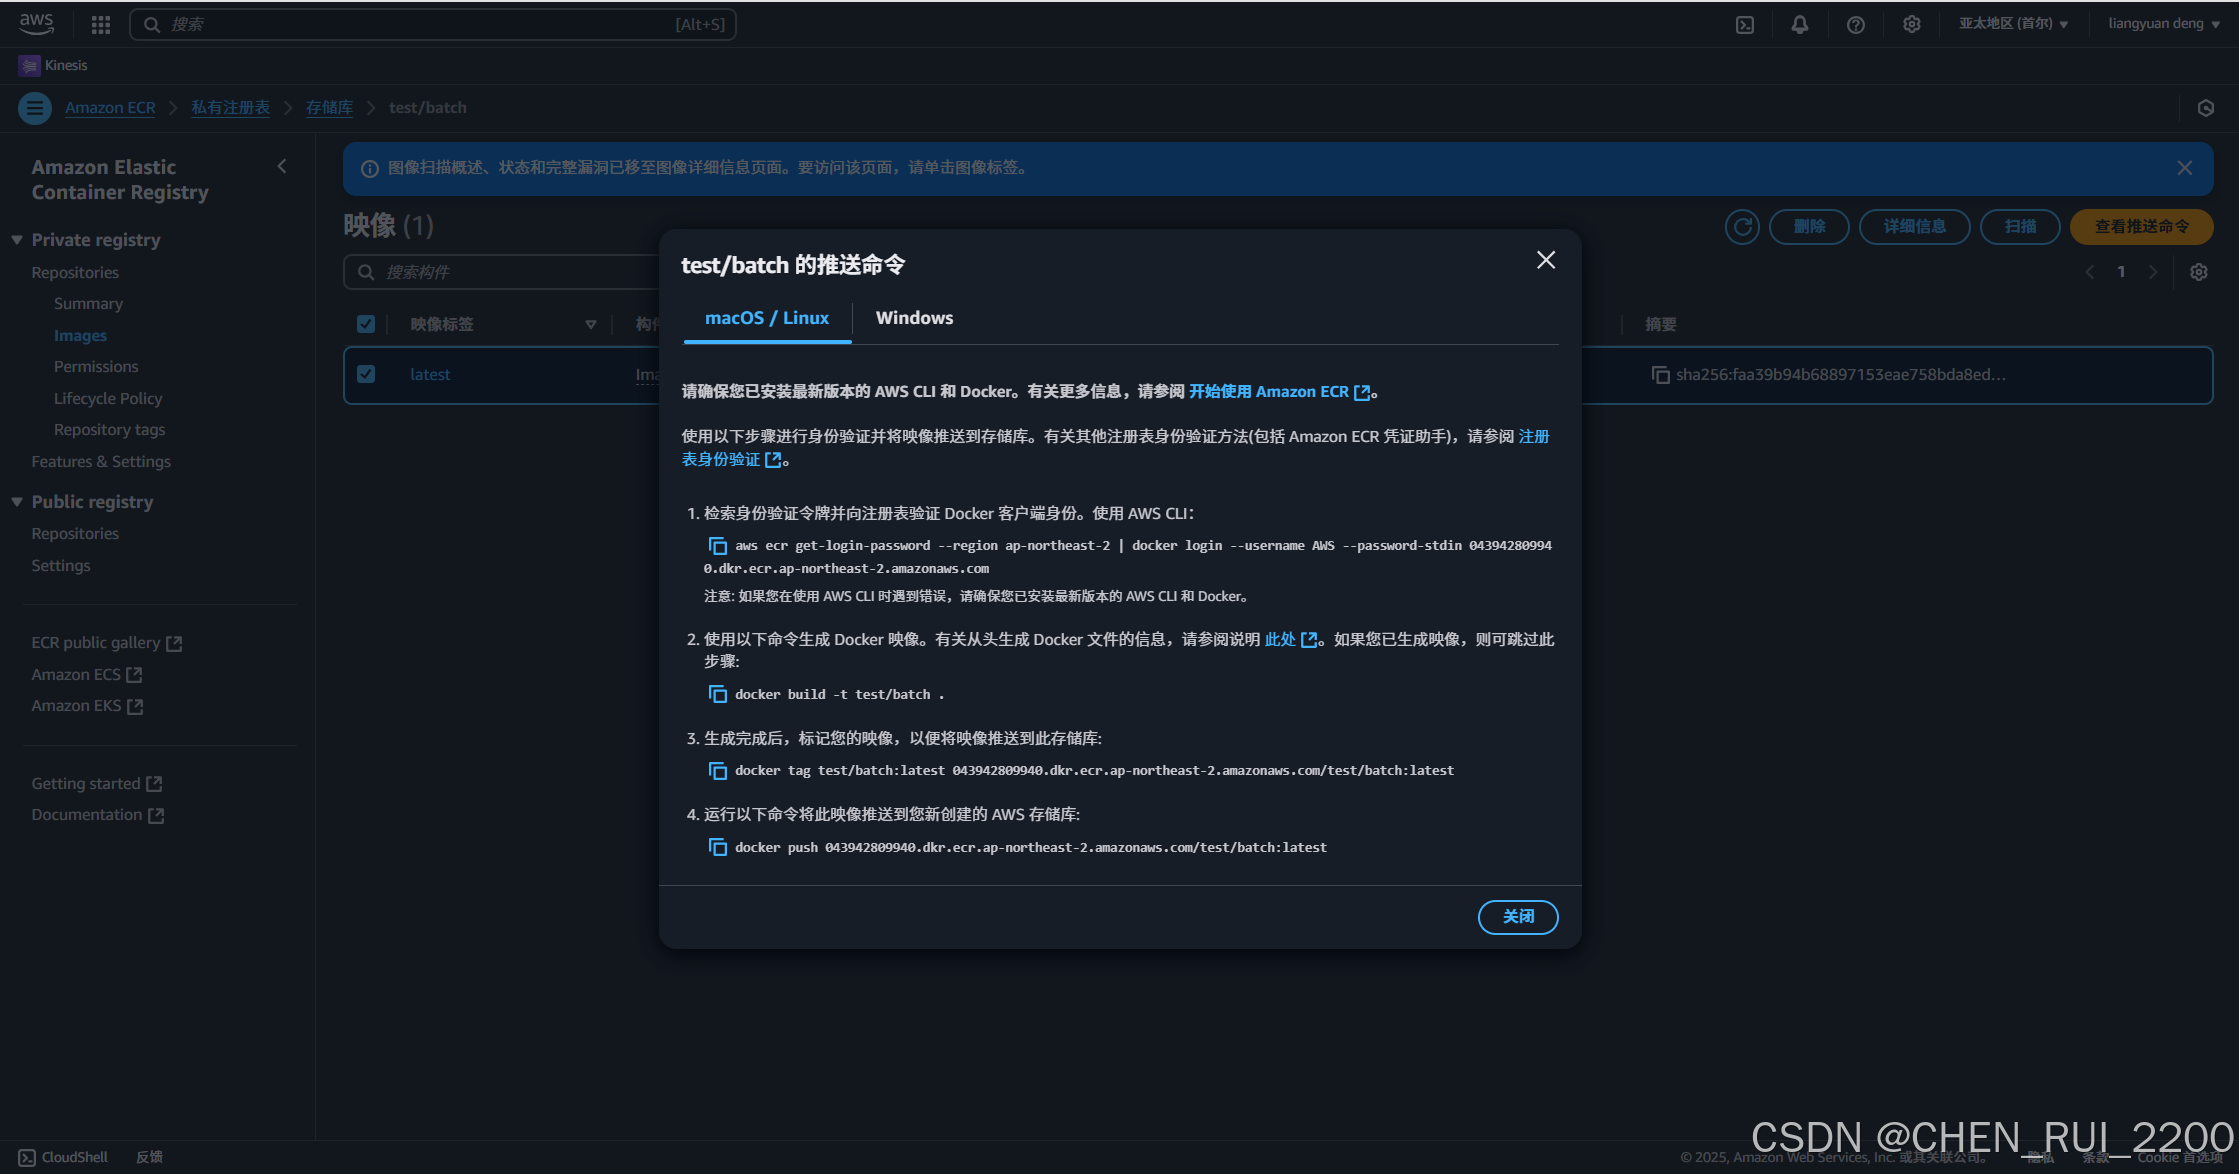Open the notifications bell

1800,25
